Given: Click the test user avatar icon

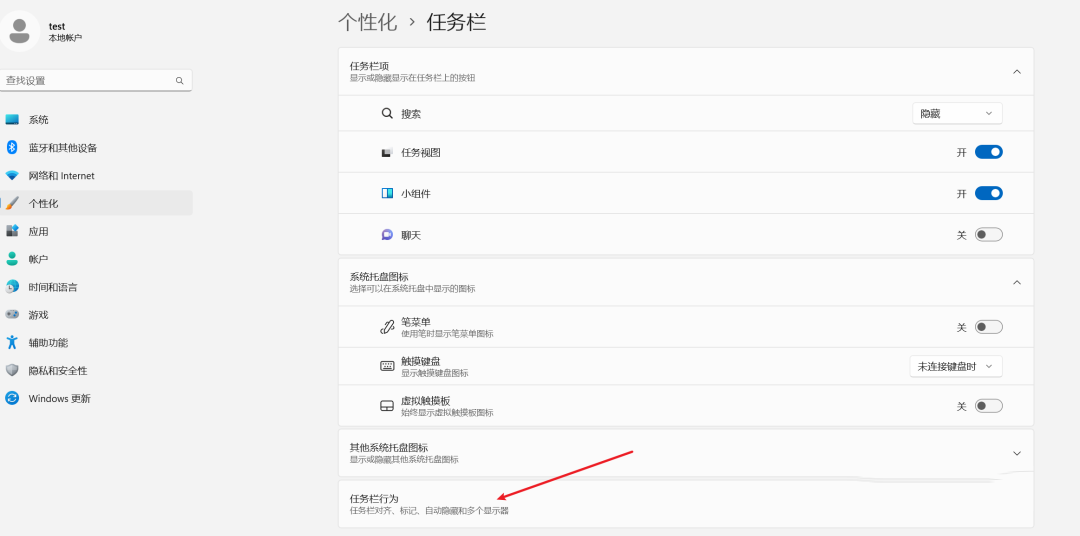Looking at the screenshot, I should tap(19, 32).
